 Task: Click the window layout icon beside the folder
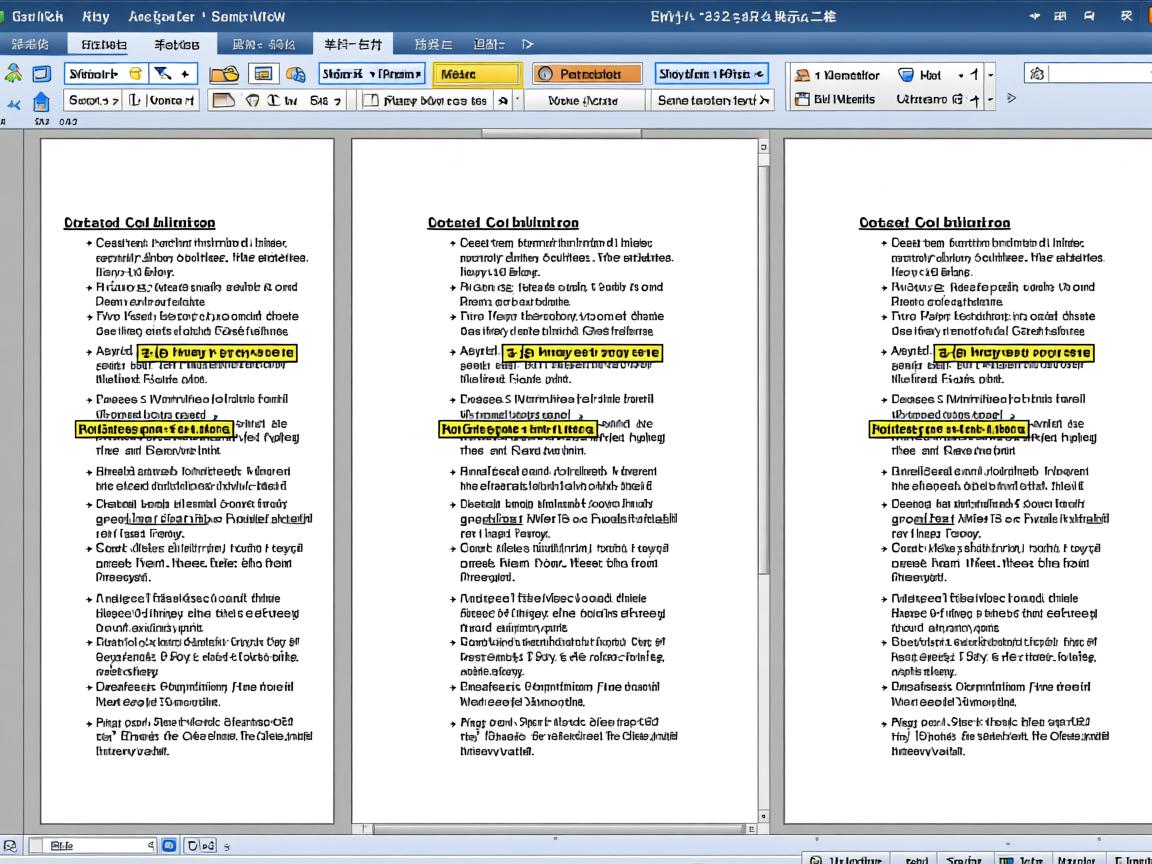264,74
